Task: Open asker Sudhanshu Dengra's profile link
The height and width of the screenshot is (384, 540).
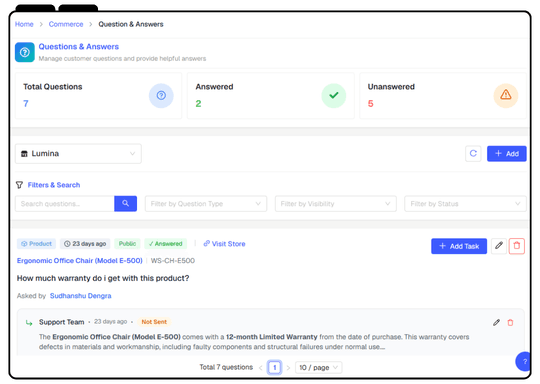Action: [x=81, y=296]
